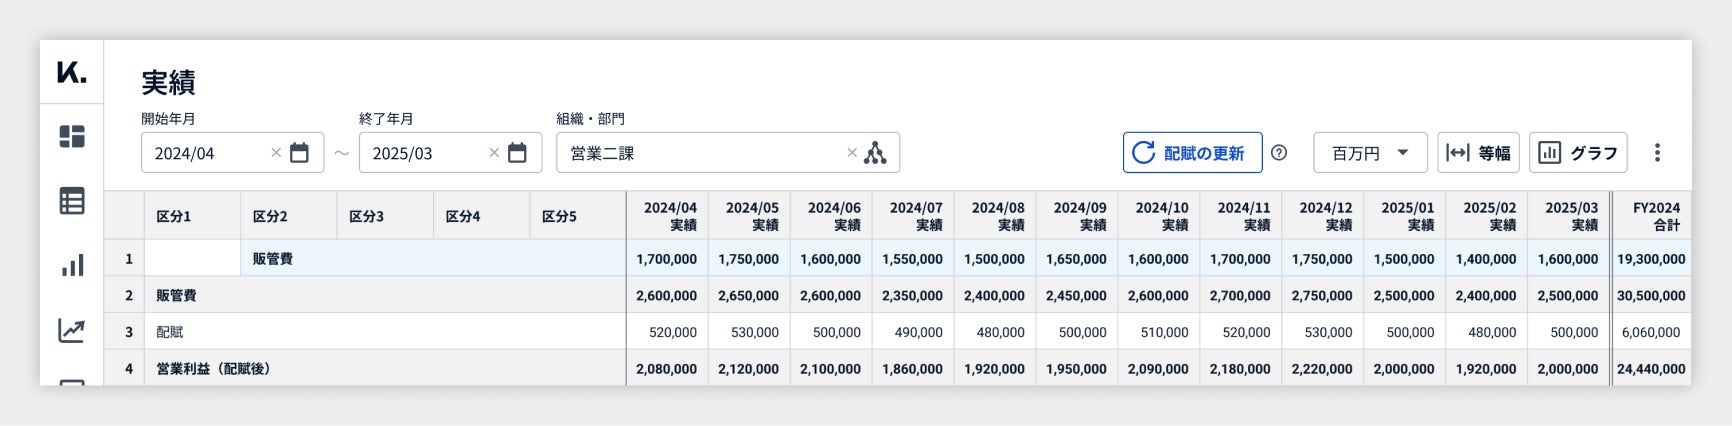Viewport: 1732px width, 426px height.
Task: Clear the 営業二課 department selection
Action: [852, 153]
